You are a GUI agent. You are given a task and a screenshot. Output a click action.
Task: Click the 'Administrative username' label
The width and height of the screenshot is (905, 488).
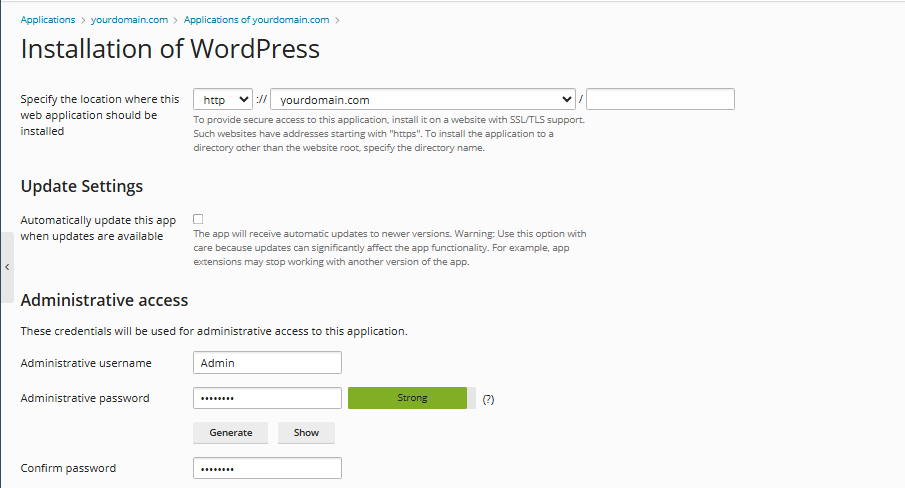[x=86, y=363]
